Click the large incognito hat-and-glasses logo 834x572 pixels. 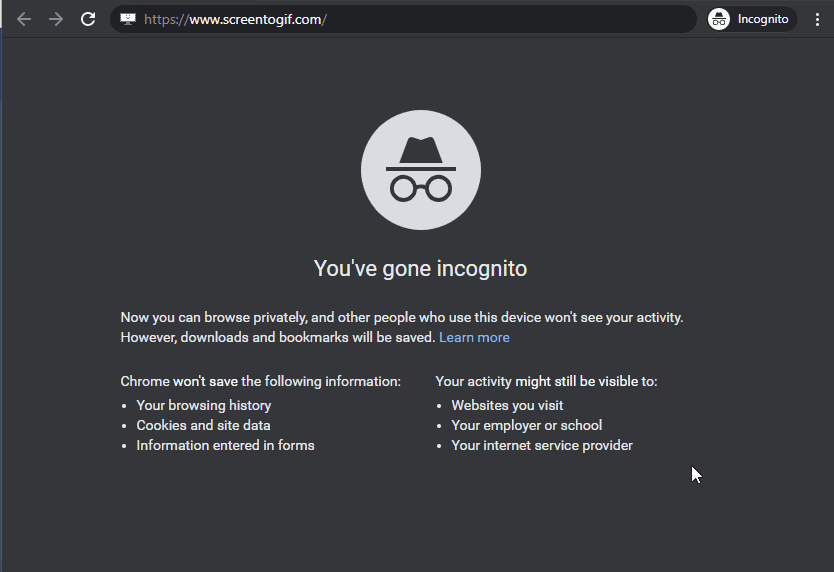(420, 170)
